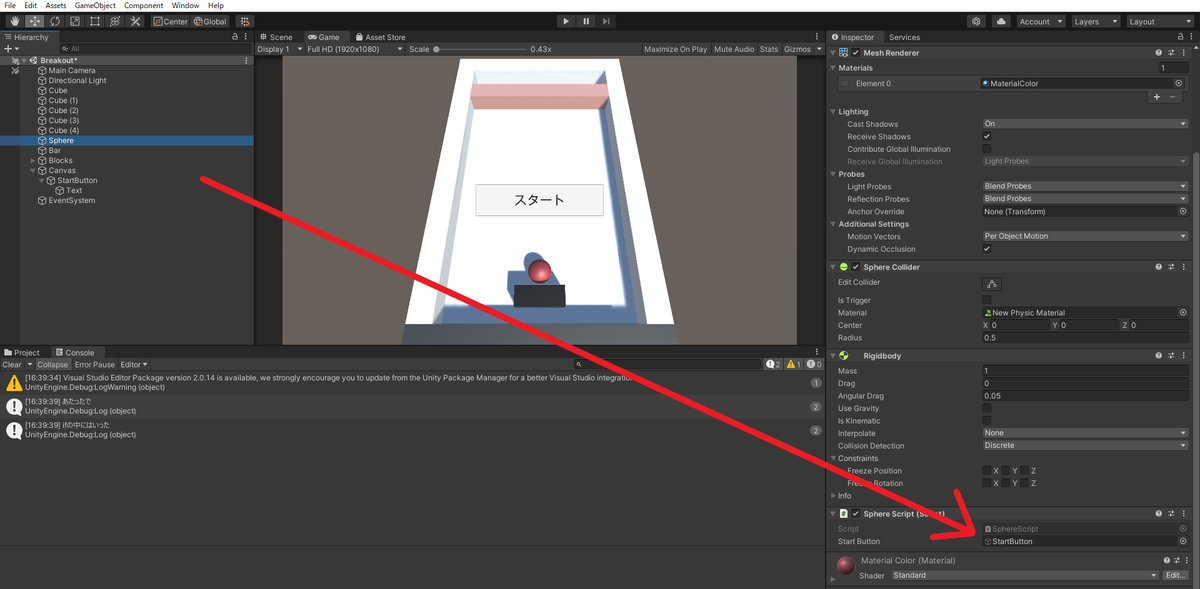
Task: Open cloud services icon
Action: (x=1001, y=21)
